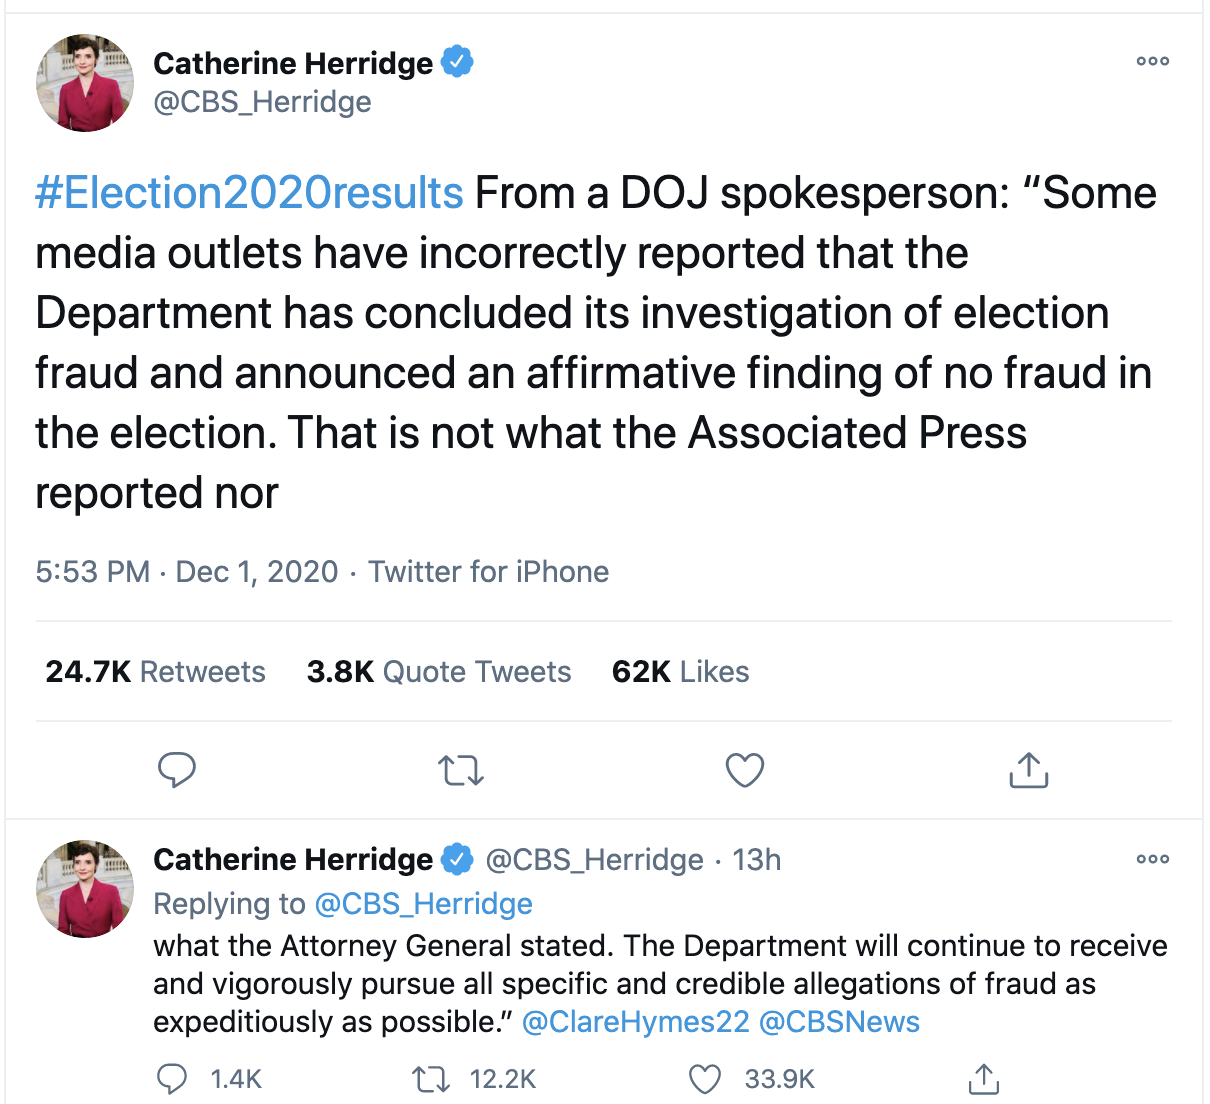Open more options on reply tweet
The image size is (1210, 1104).
[x=1152, y=859]
